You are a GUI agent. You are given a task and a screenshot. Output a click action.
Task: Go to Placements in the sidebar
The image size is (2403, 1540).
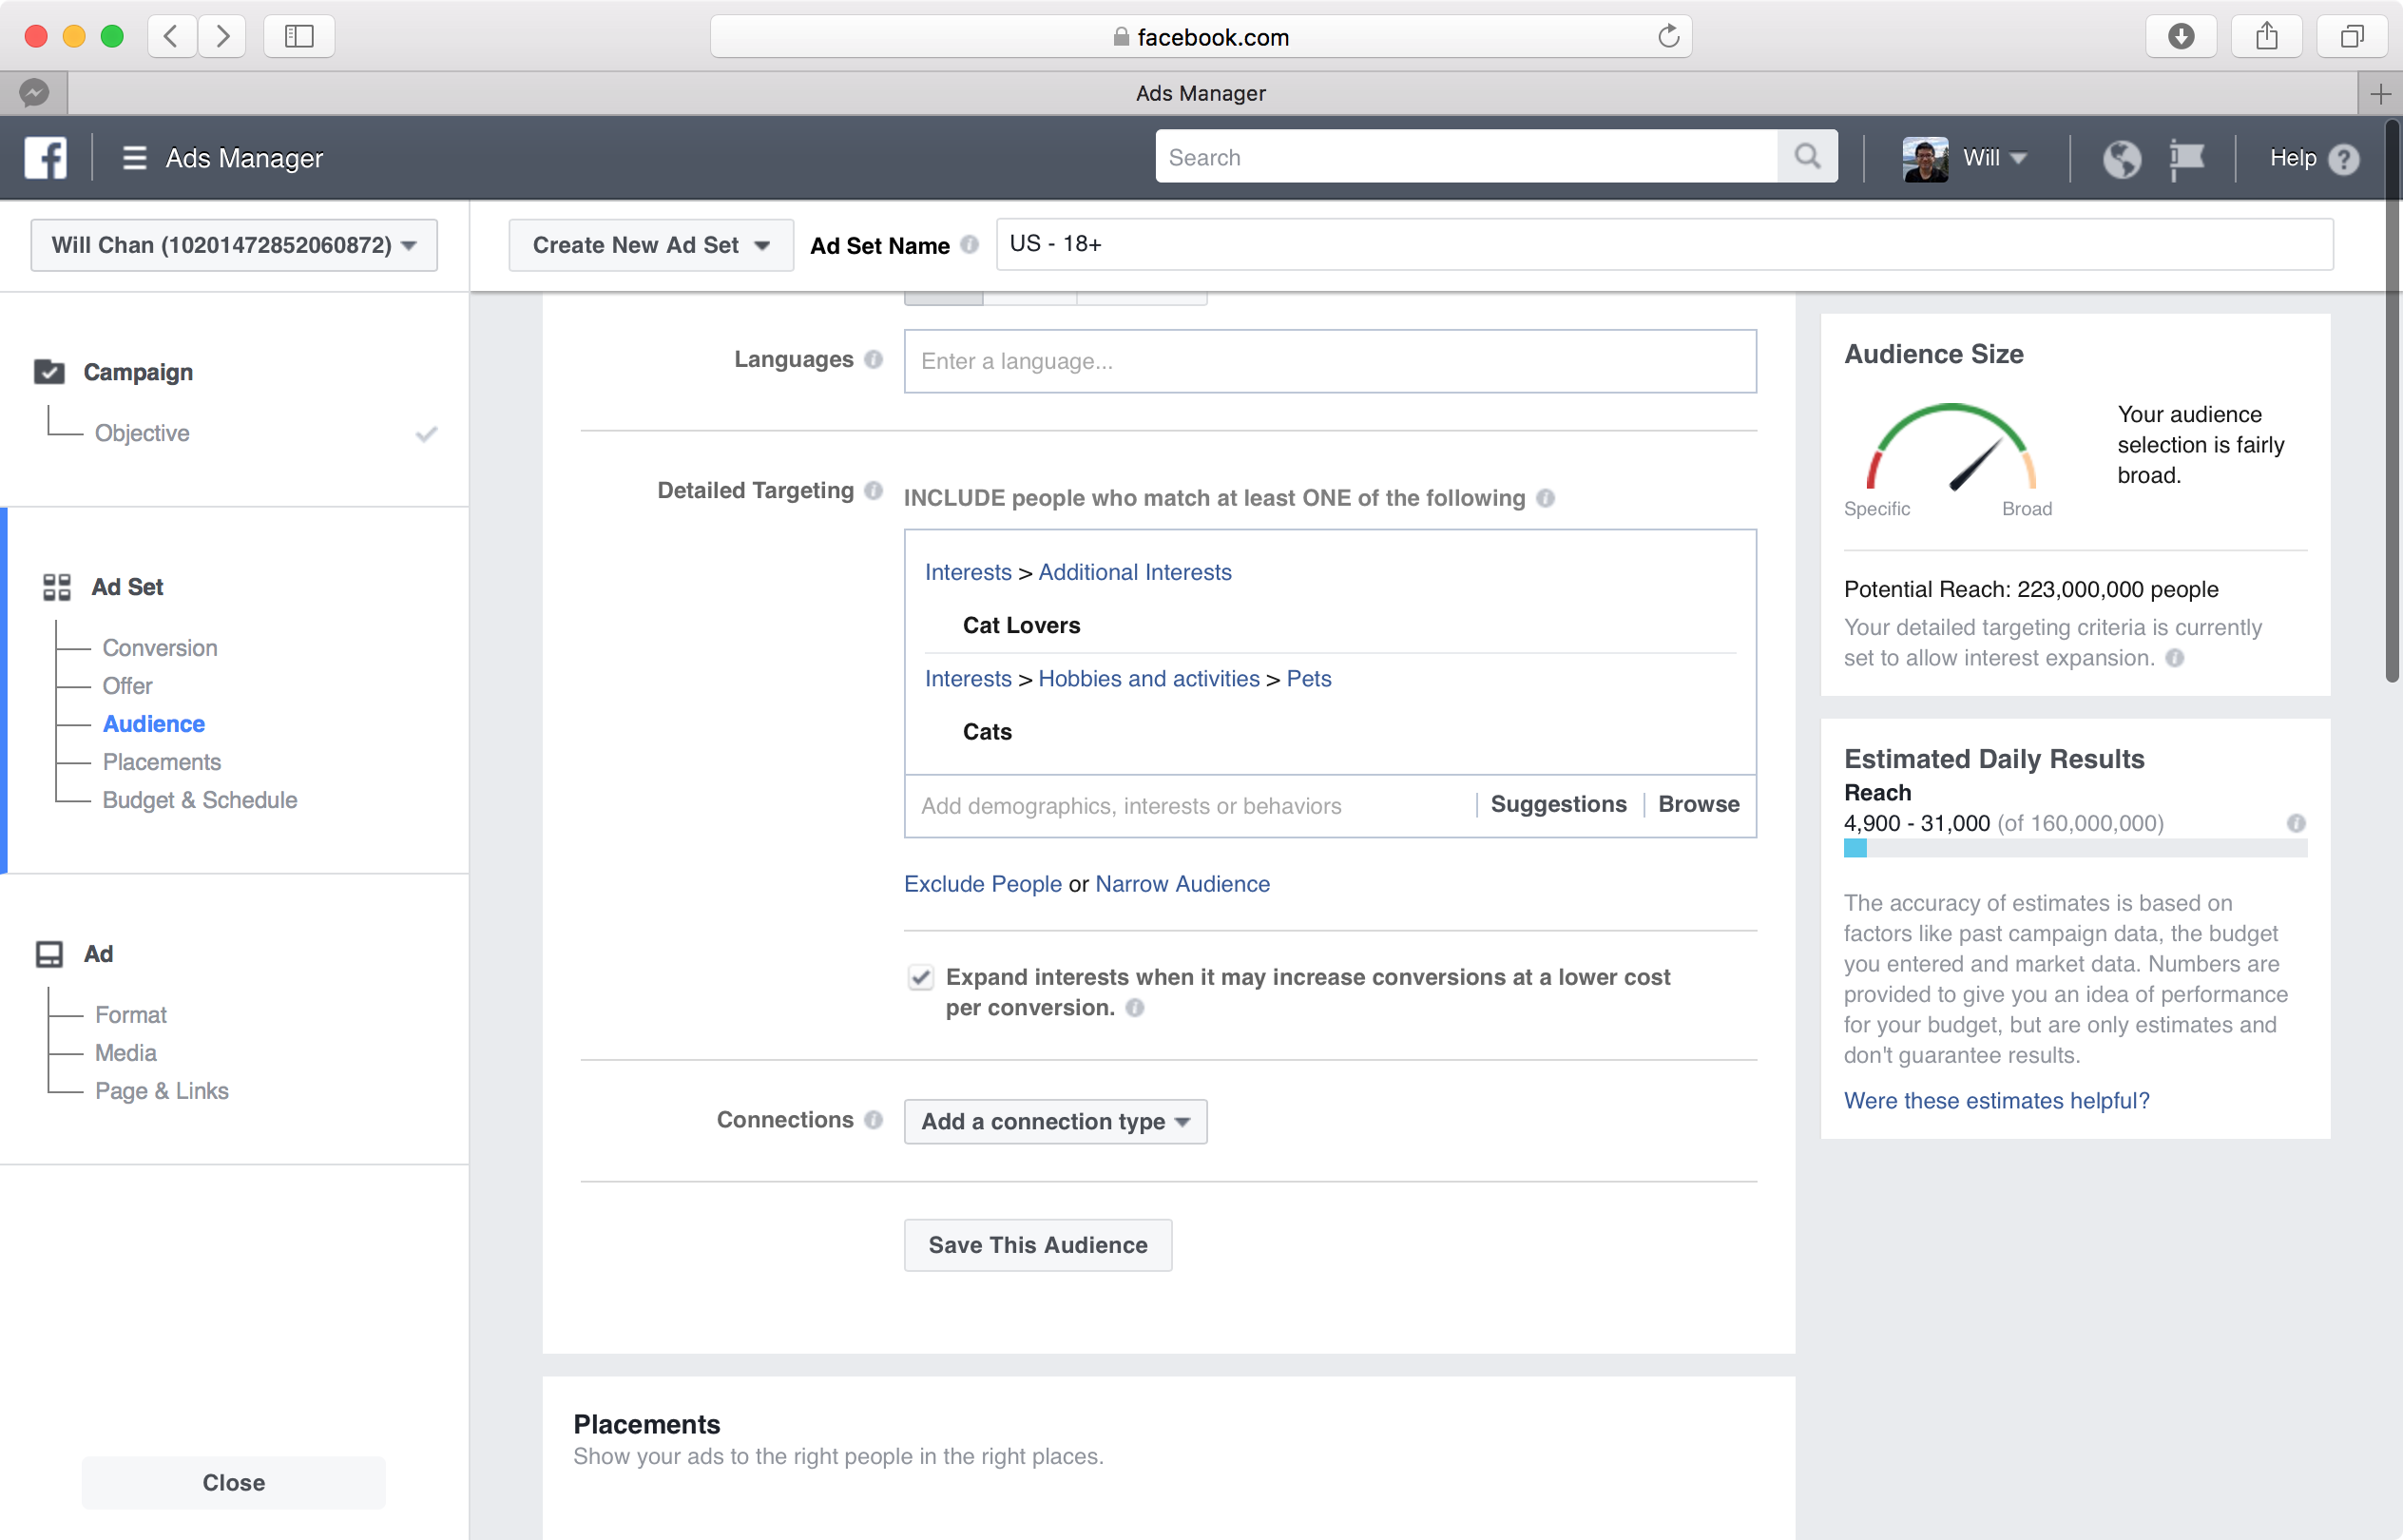click(x=162, y=762)
